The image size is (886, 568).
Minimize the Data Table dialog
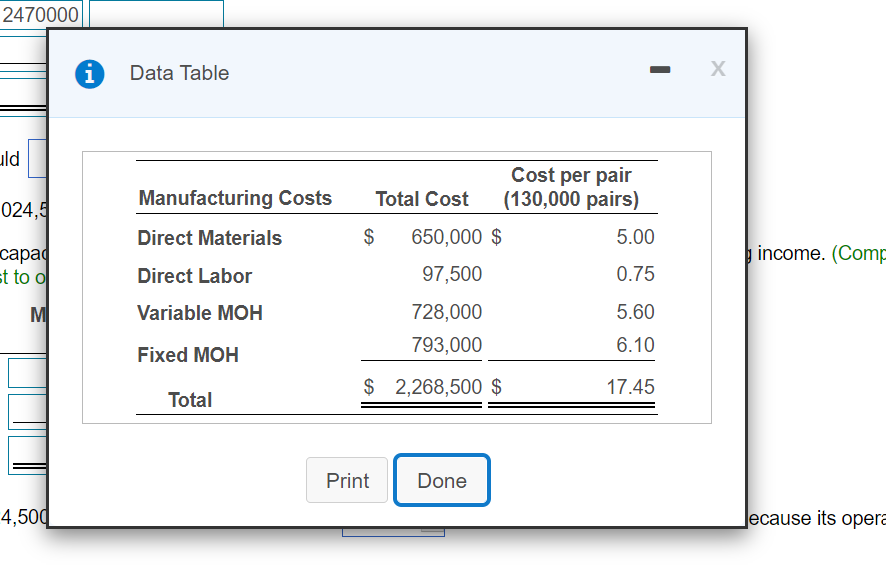pos(660,70)
